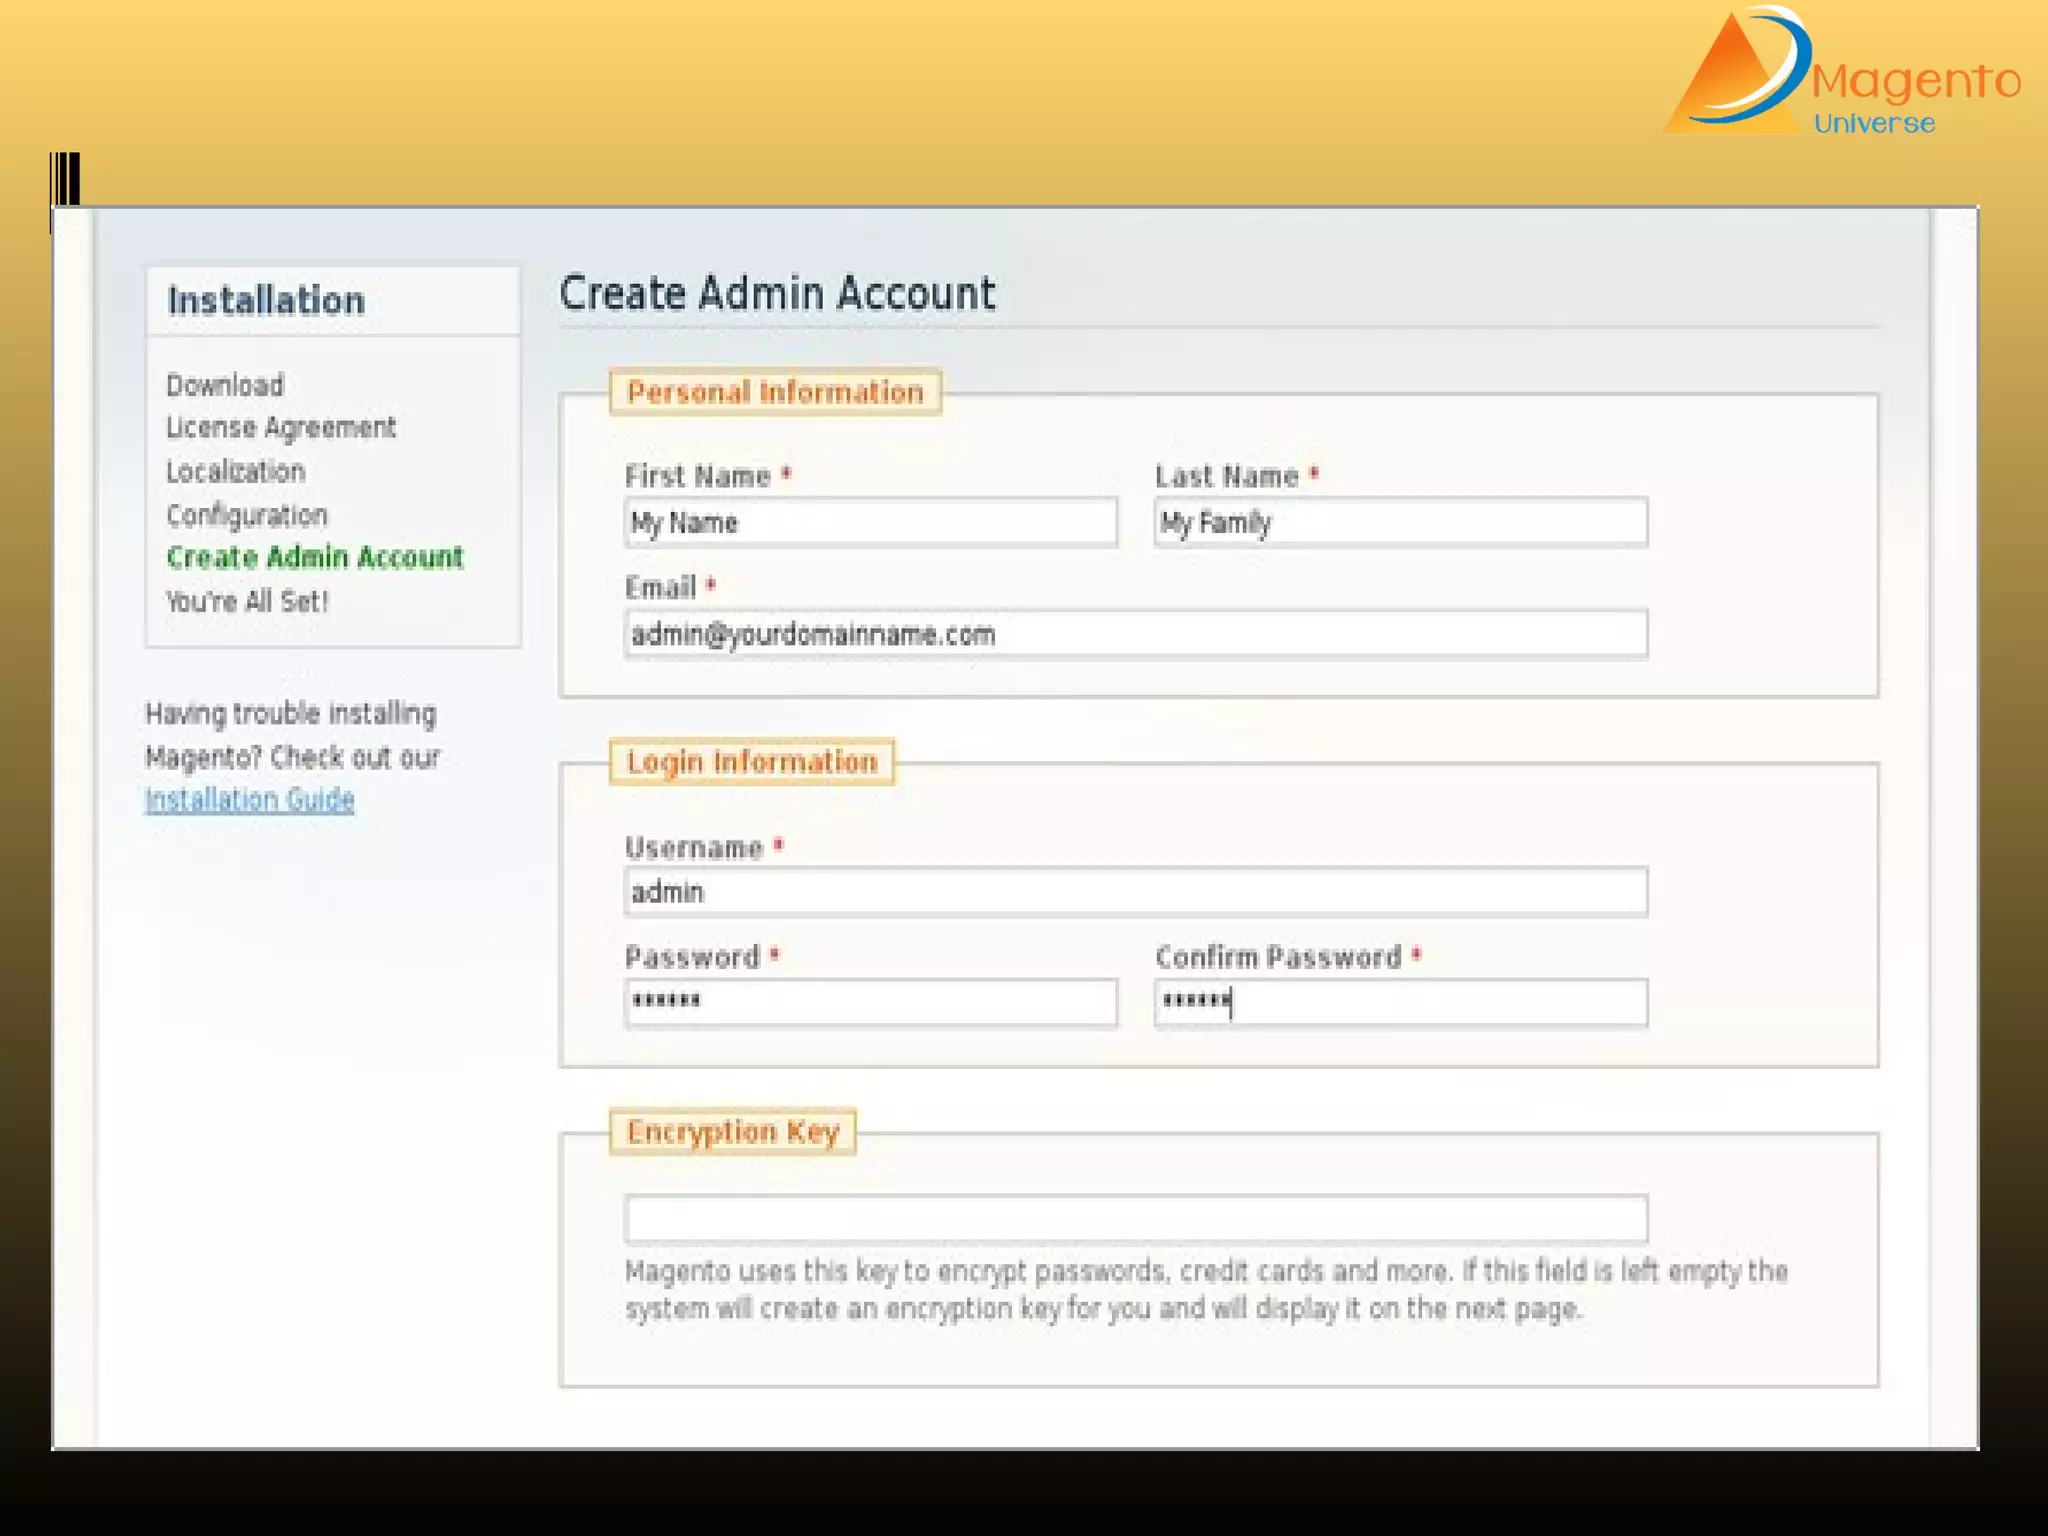The height and width of the screenshot is (1536, 2048).
Task: Click the Personal Information section label
Action: tap(775, 392)
